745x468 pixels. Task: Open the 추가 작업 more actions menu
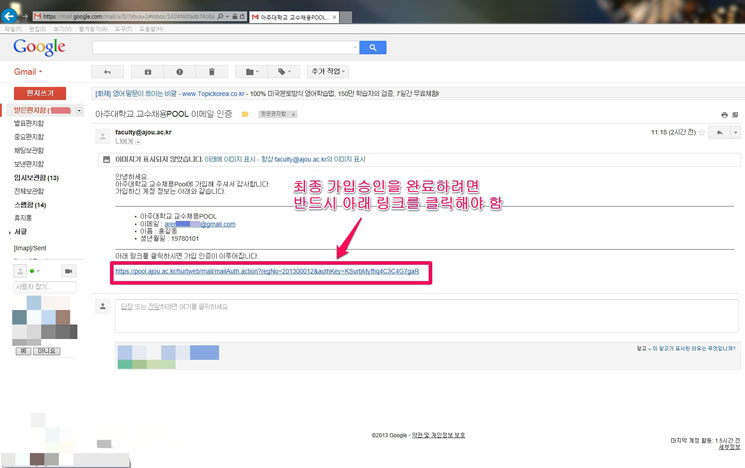click(x=328, y=71)
